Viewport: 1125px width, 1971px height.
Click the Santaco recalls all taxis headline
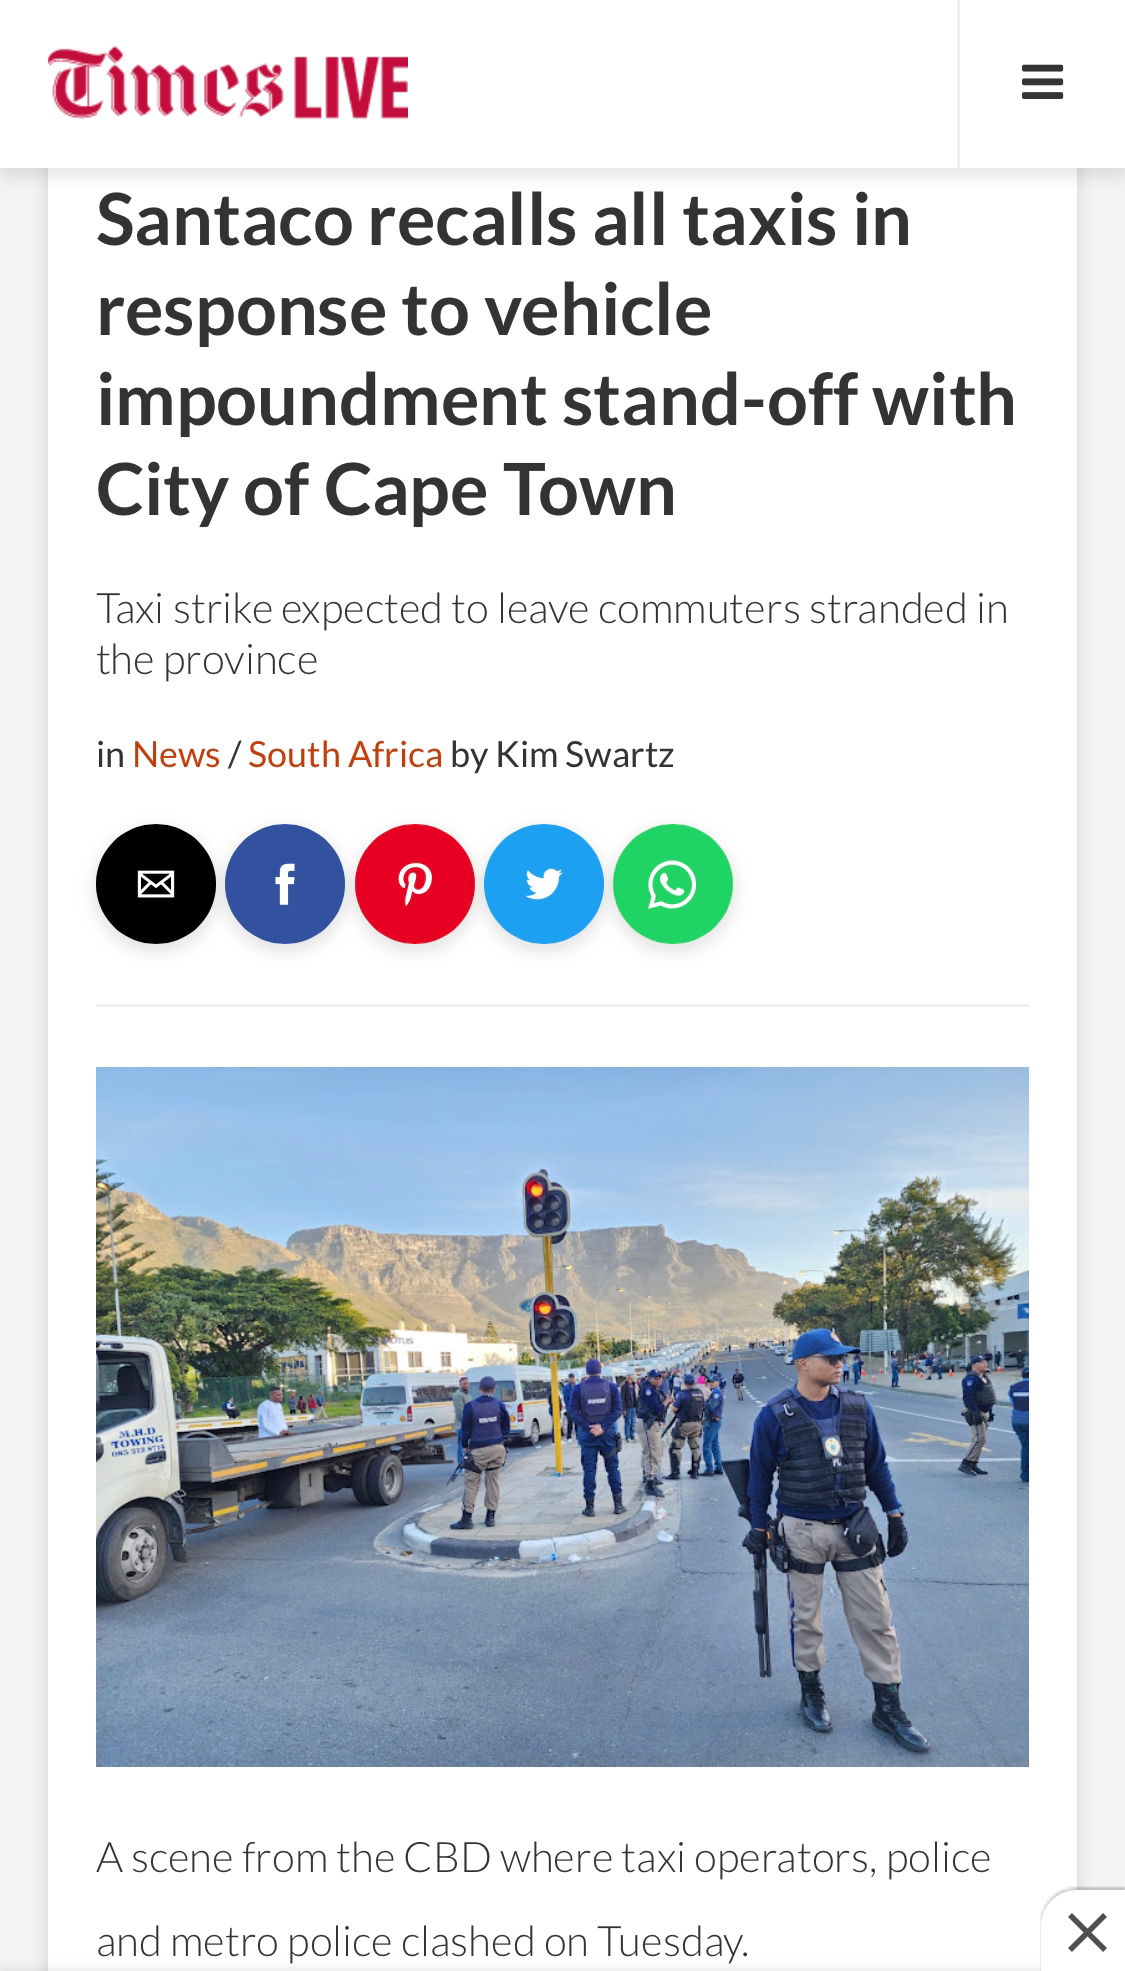click(556, 354)
